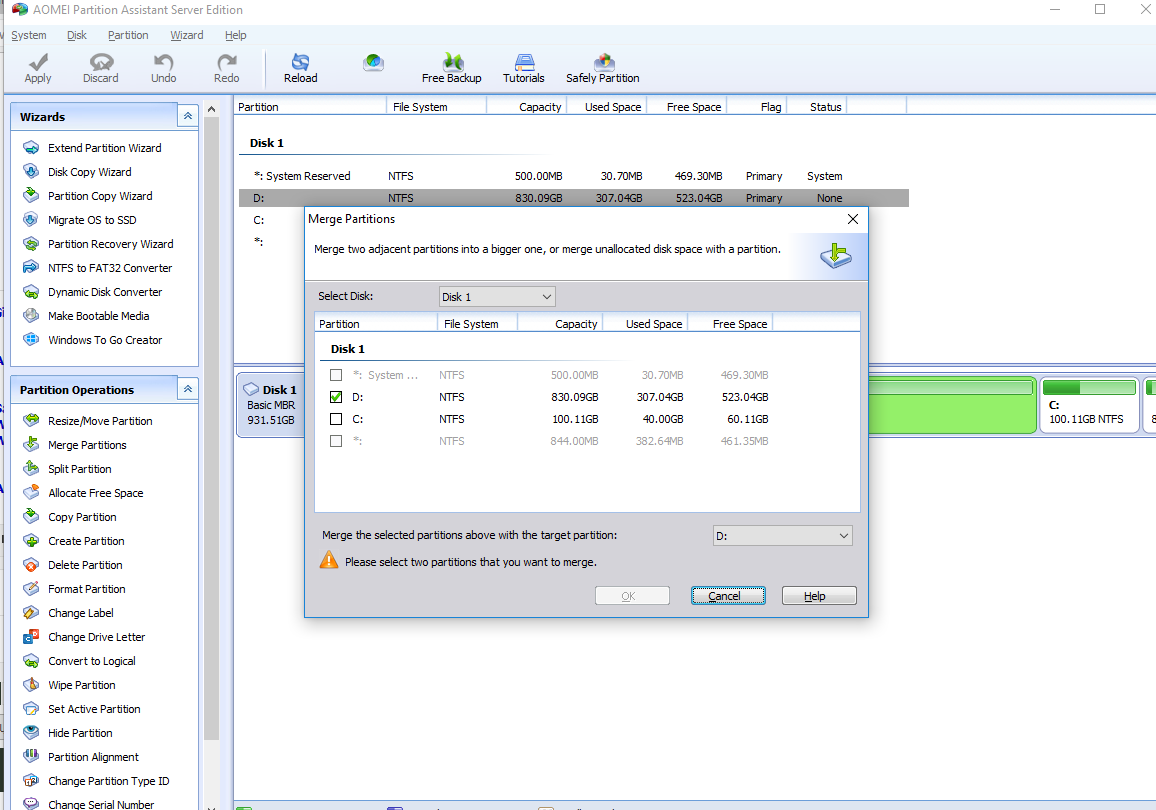The image size is (1156, 810).
Task: Select D: row in main partition list
Action: coord(573,198)
